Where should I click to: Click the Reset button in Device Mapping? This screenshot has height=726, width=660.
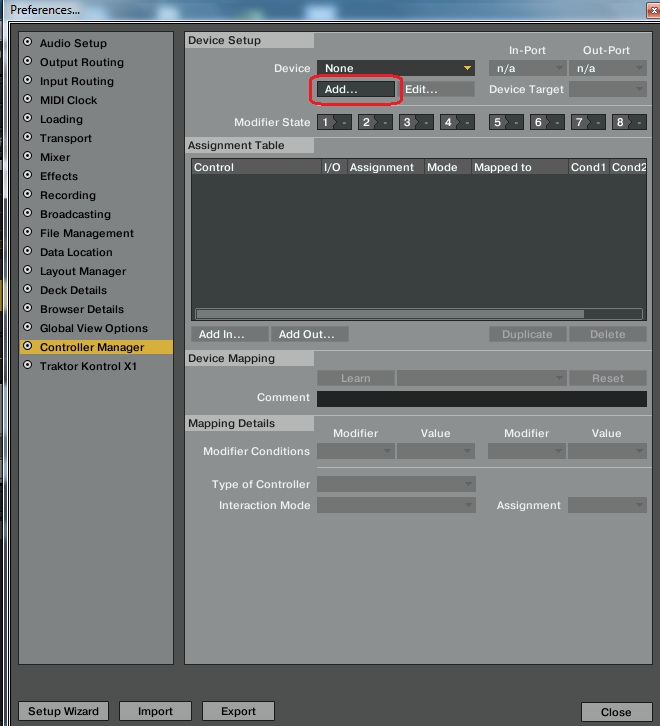tap(608, 378)
